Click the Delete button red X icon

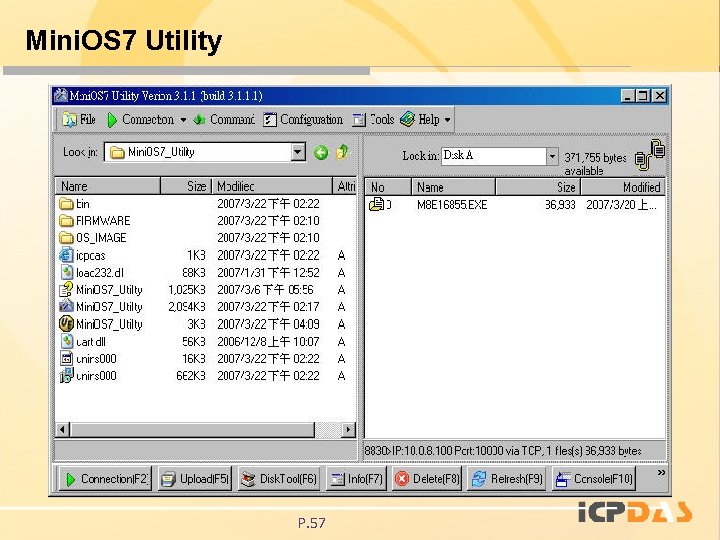(402, 479)
